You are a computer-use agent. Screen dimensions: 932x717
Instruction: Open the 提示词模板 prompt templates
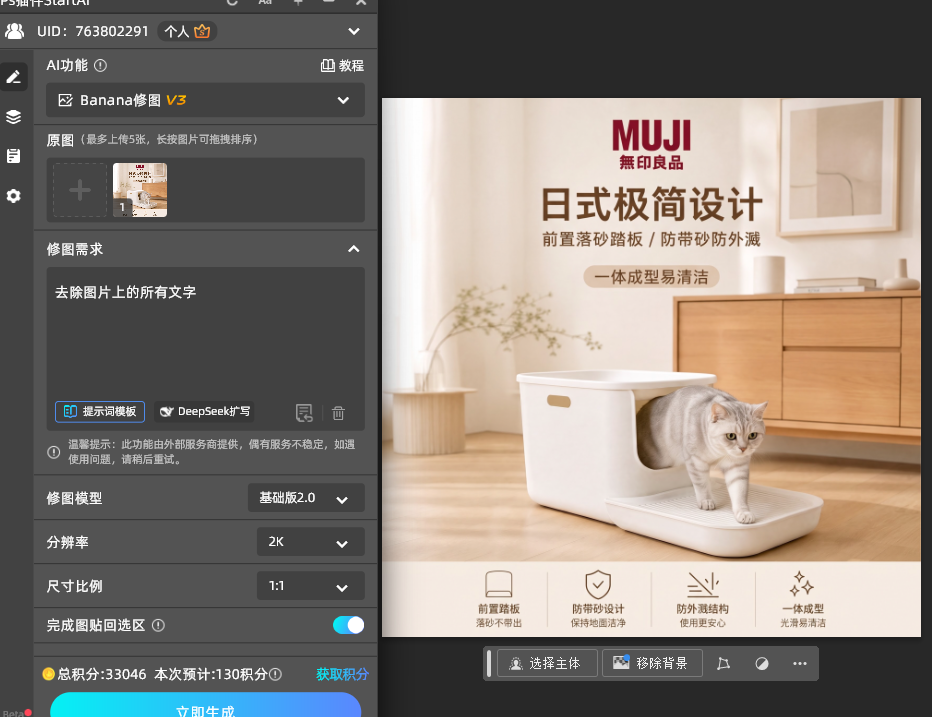pyautogui.click(x=100, y=411)
